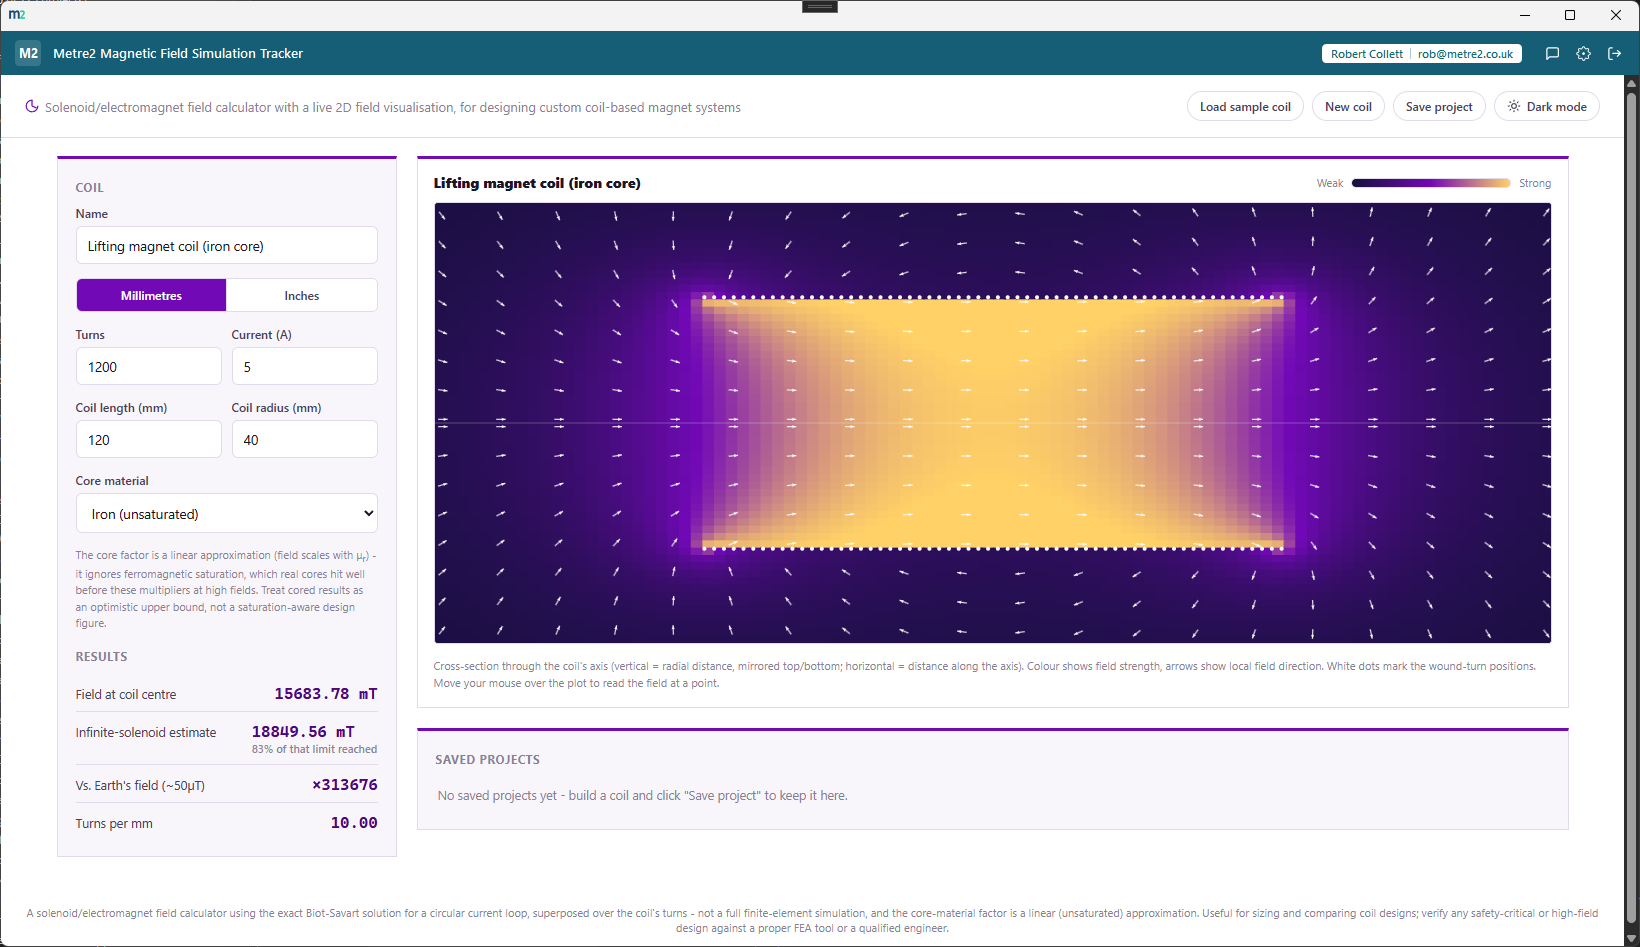This screenshot has height=947, width=1640.
Task: Open the settings gear icon
Action: pos(1583,54)
